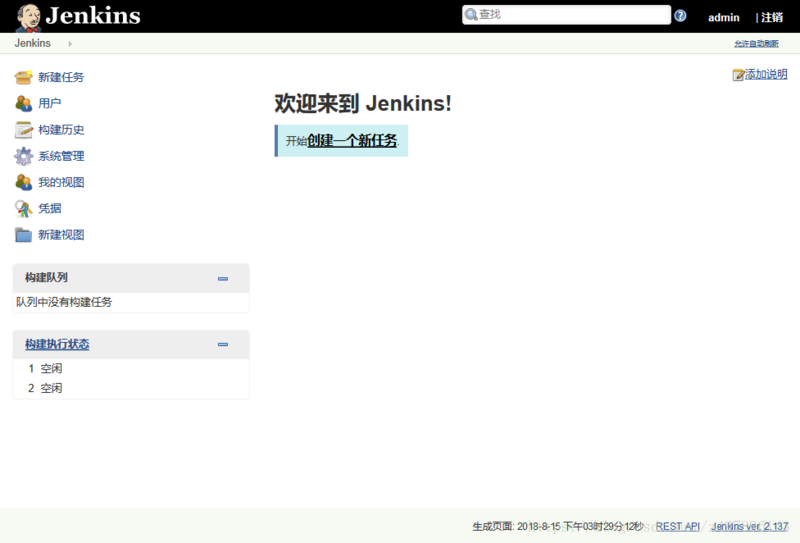Screen dimensions: 800x543
Task: Click the 创建一个新任务 link
Action: click(352, 140)
